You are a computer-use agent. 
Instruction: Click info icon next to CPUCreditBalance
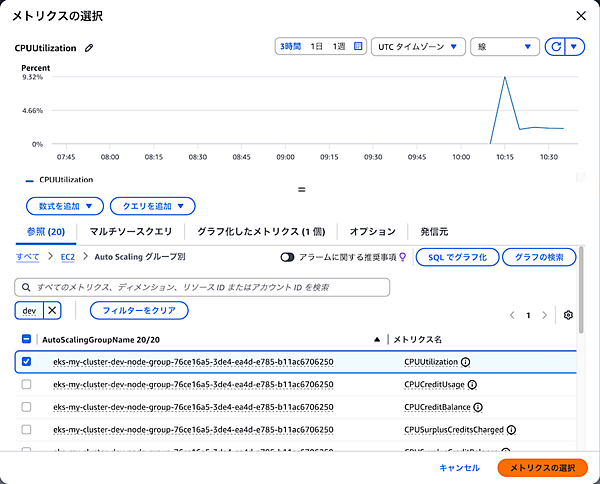point(479,408)
